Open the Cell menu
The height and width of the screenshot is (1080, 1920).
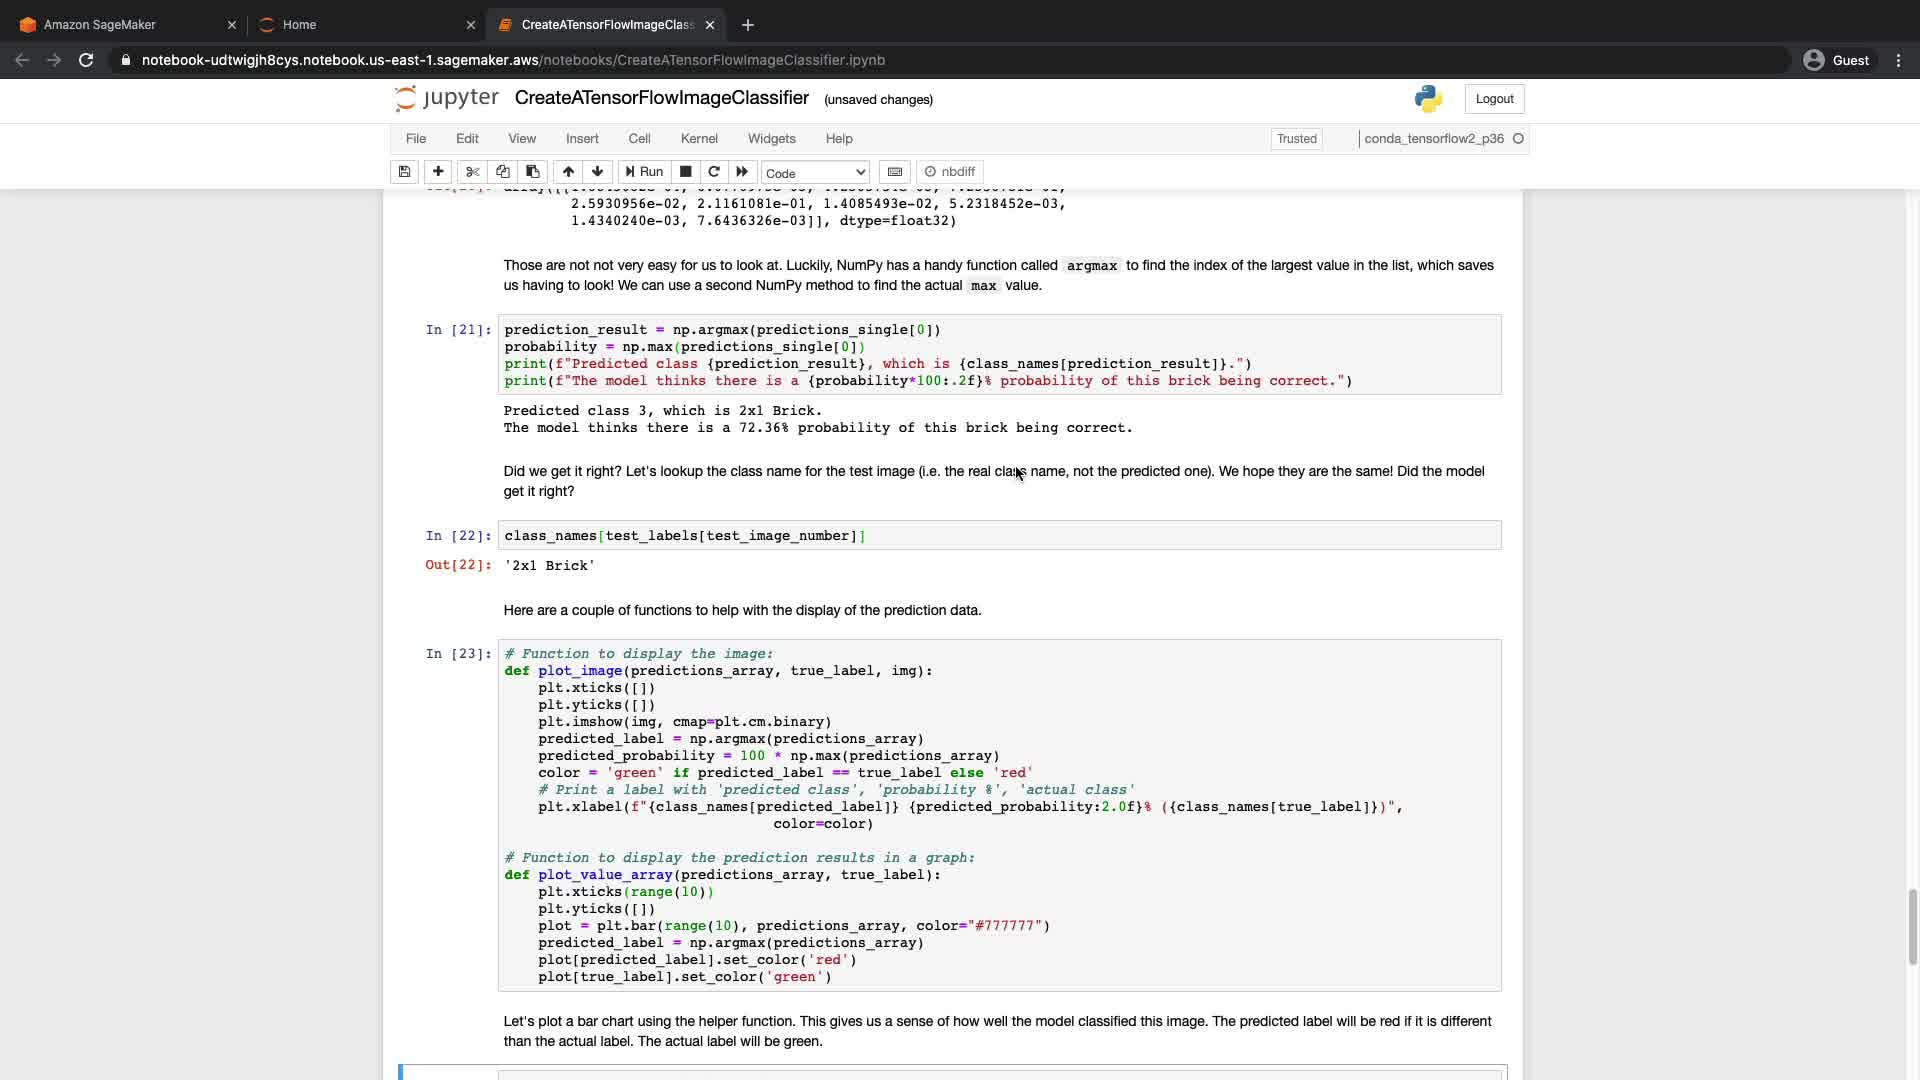coord(639,139)
